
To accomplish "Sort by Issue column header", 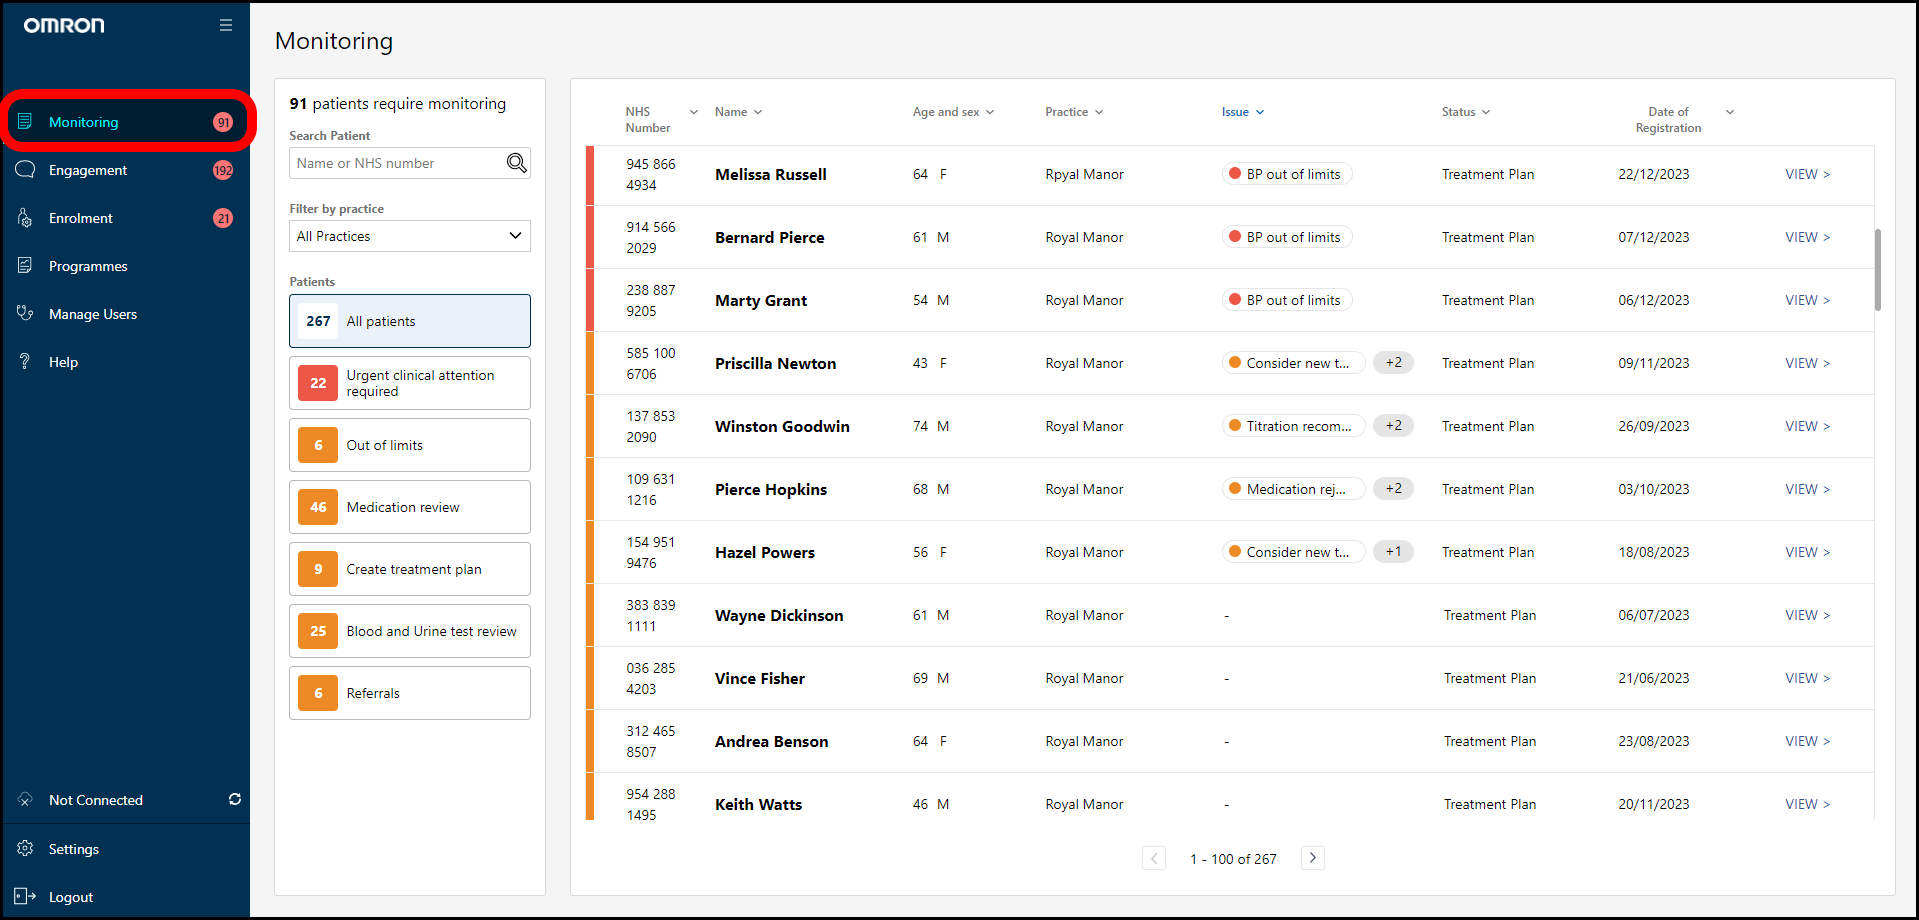I will point(1242,112).
